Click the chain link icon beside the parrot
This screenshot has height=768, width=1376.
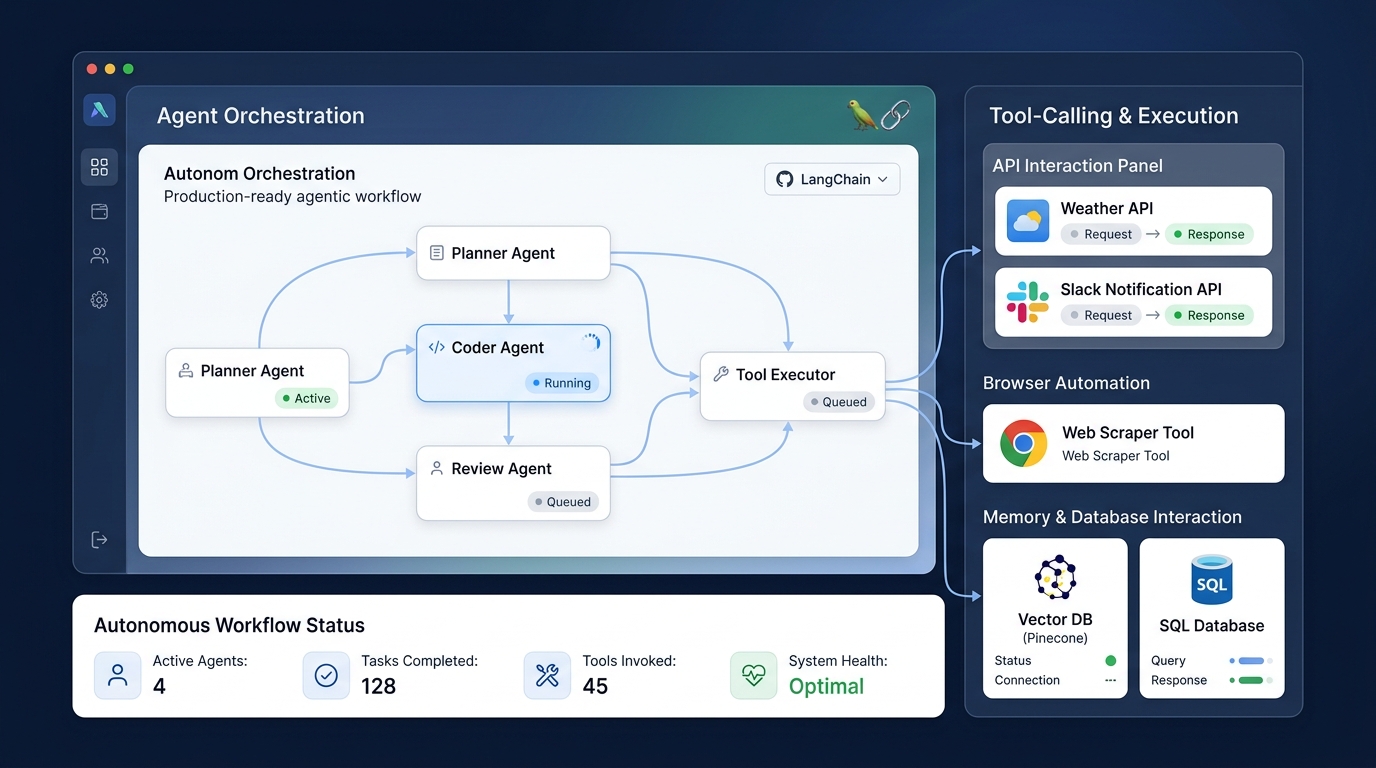tap(895, 115)
